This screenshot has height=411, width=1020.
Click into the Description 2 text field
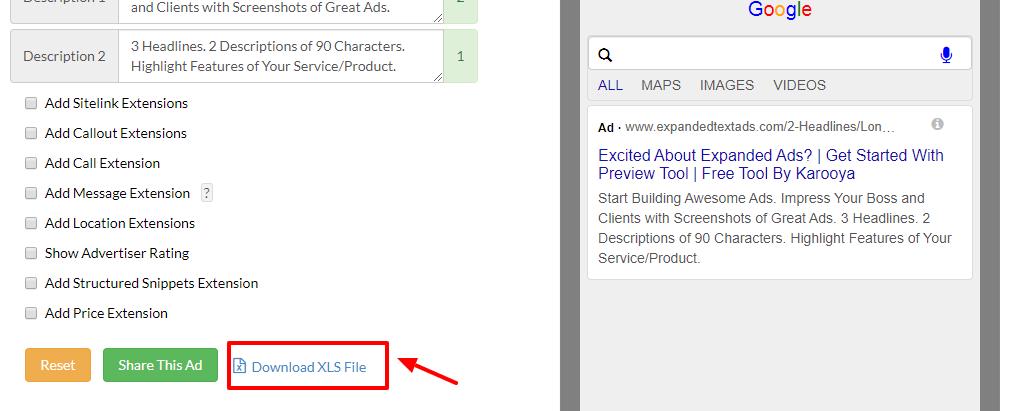(x=280, y=57)
